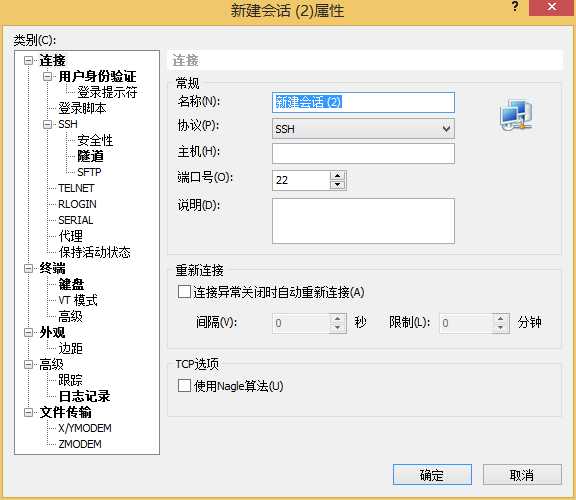576x500 pixels.
Task: Click the session computer icon
Action: tap(517, 114)
